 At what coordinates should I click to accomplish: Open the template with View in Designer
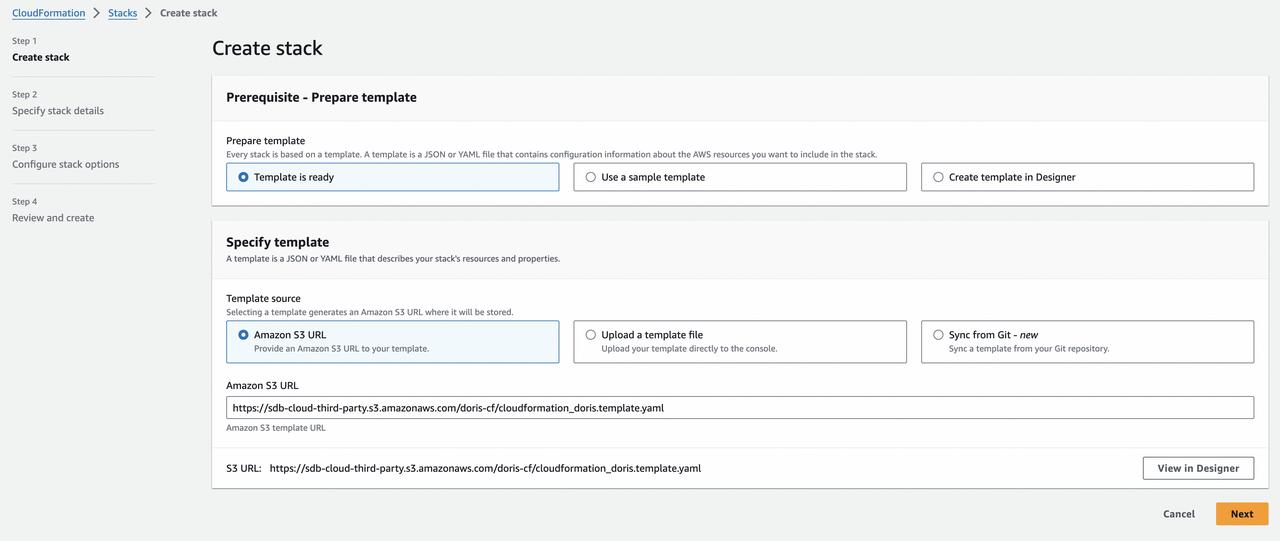tap(1198, 468)
